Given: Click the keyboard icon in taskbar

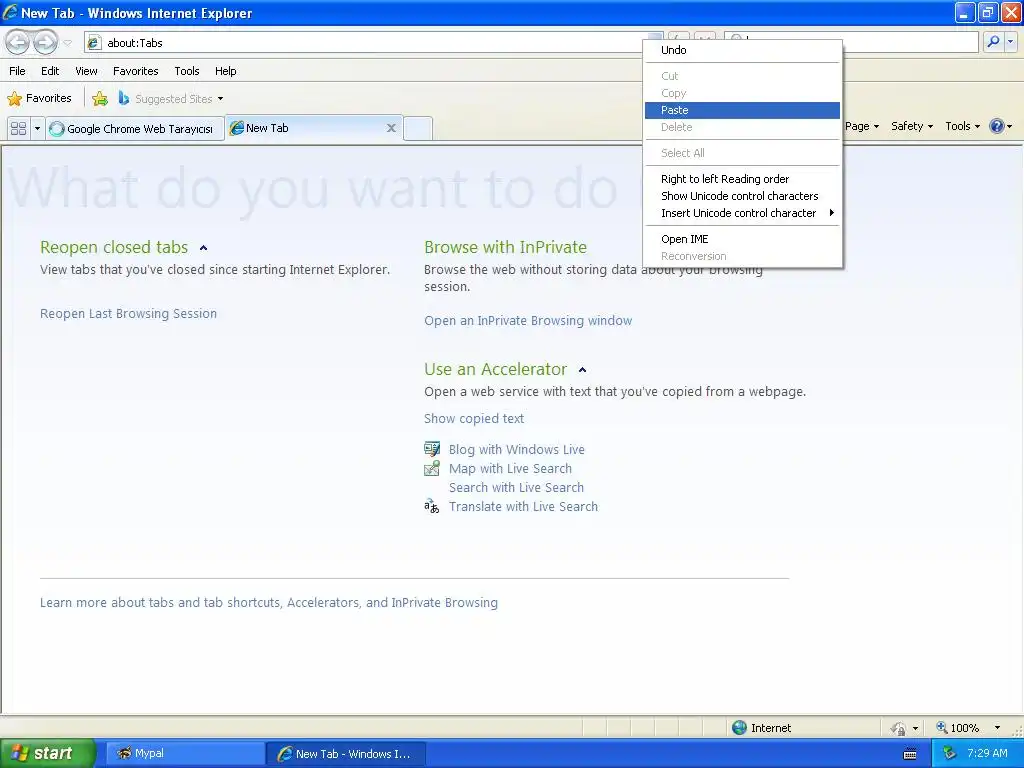Looking at the screenshot, I should coord(910,754).
